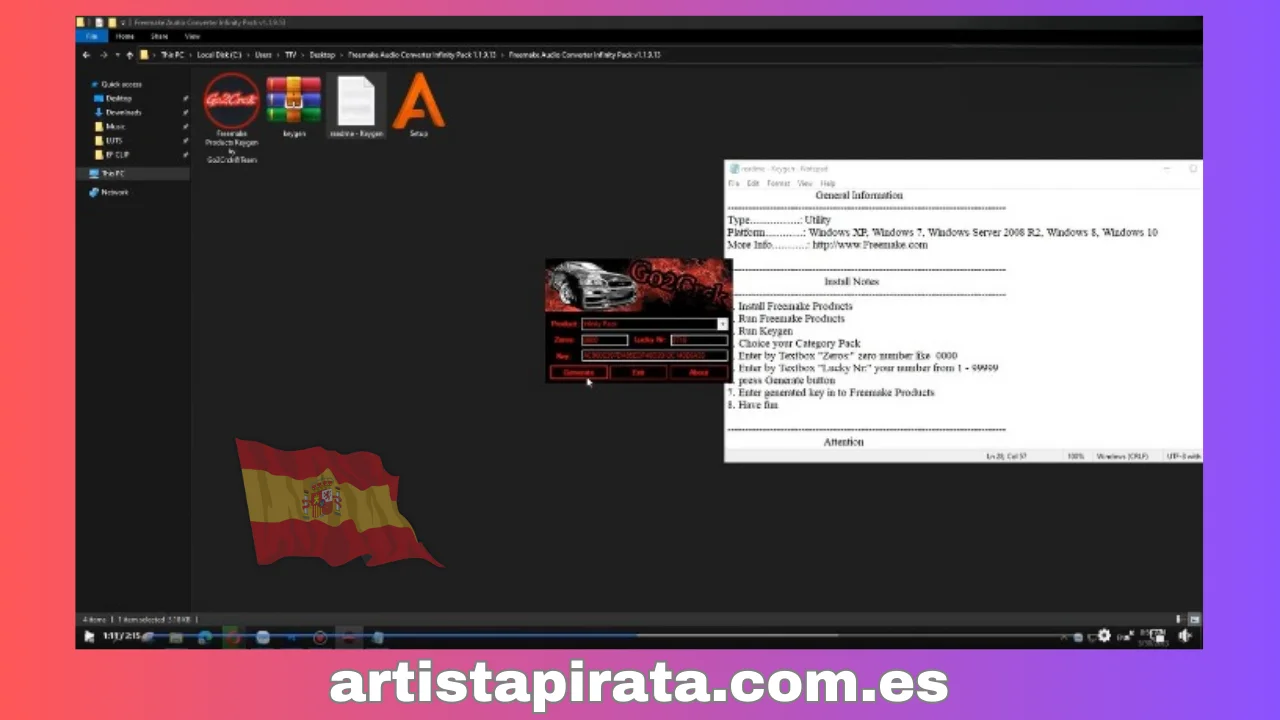Click the Lucky Nr input field
Screen dimensions: 1280x720
(699, 340)
